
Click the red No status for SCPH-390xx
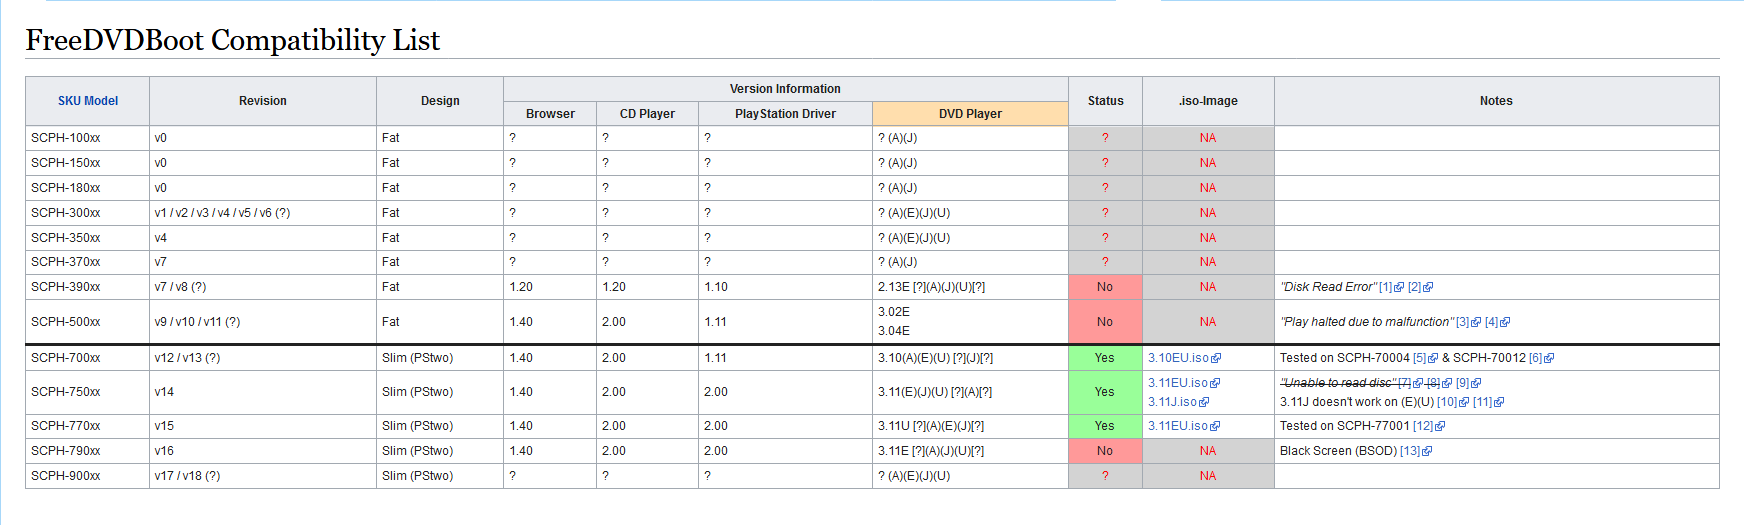[1105, 287]
